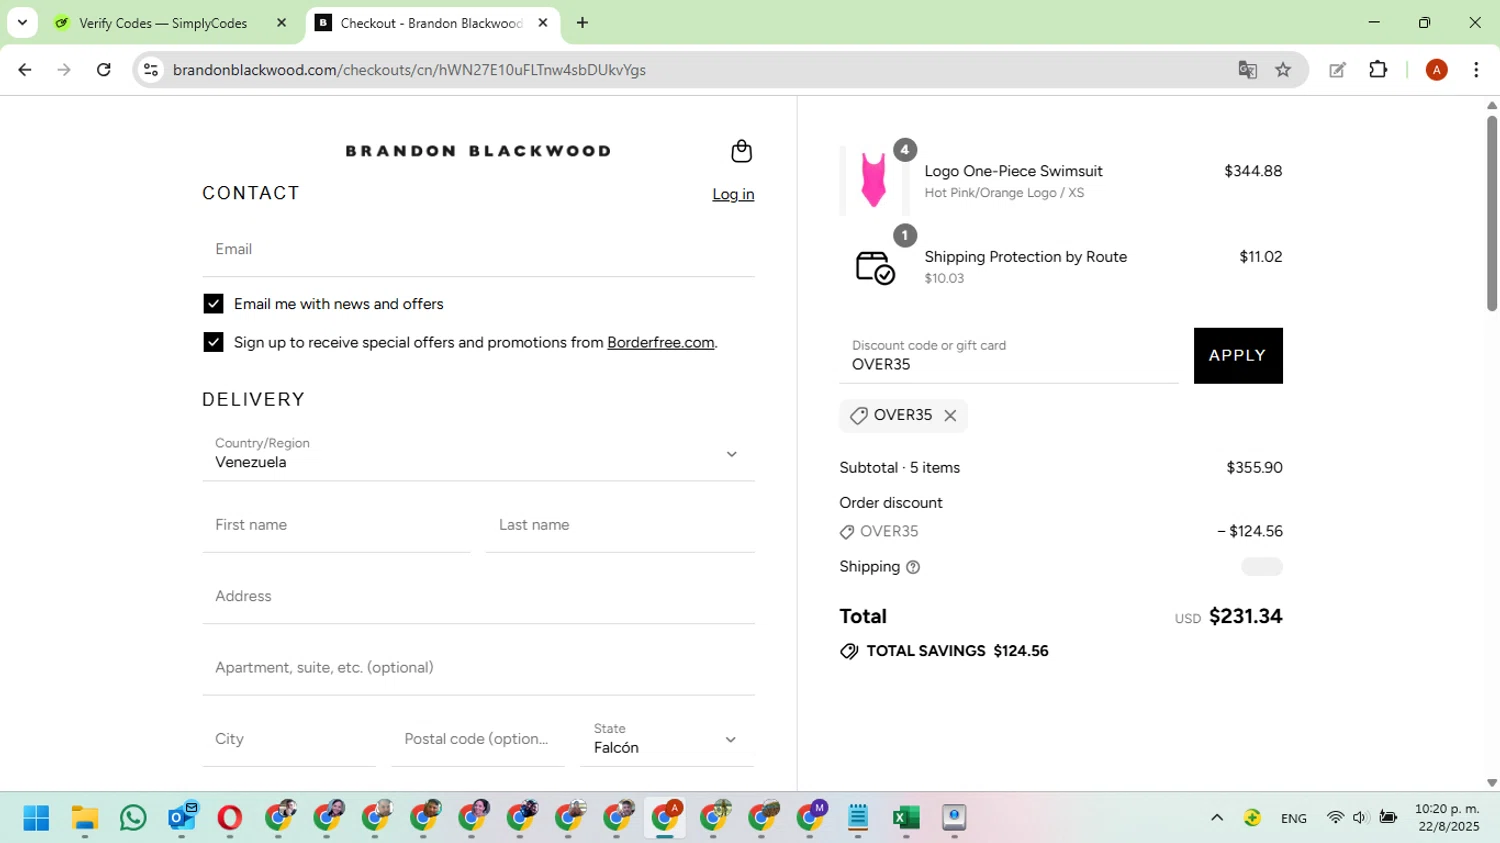Click the City field
1500x843 pixels.
coord(289,739)
